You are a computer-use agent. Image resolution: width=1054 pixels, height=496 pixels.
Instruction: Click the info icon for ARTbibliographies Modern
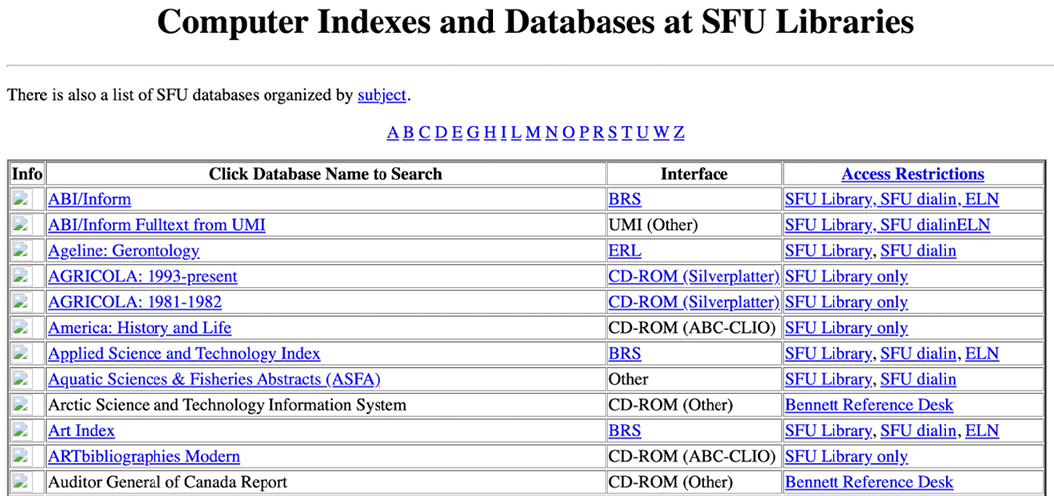(22, 456)
